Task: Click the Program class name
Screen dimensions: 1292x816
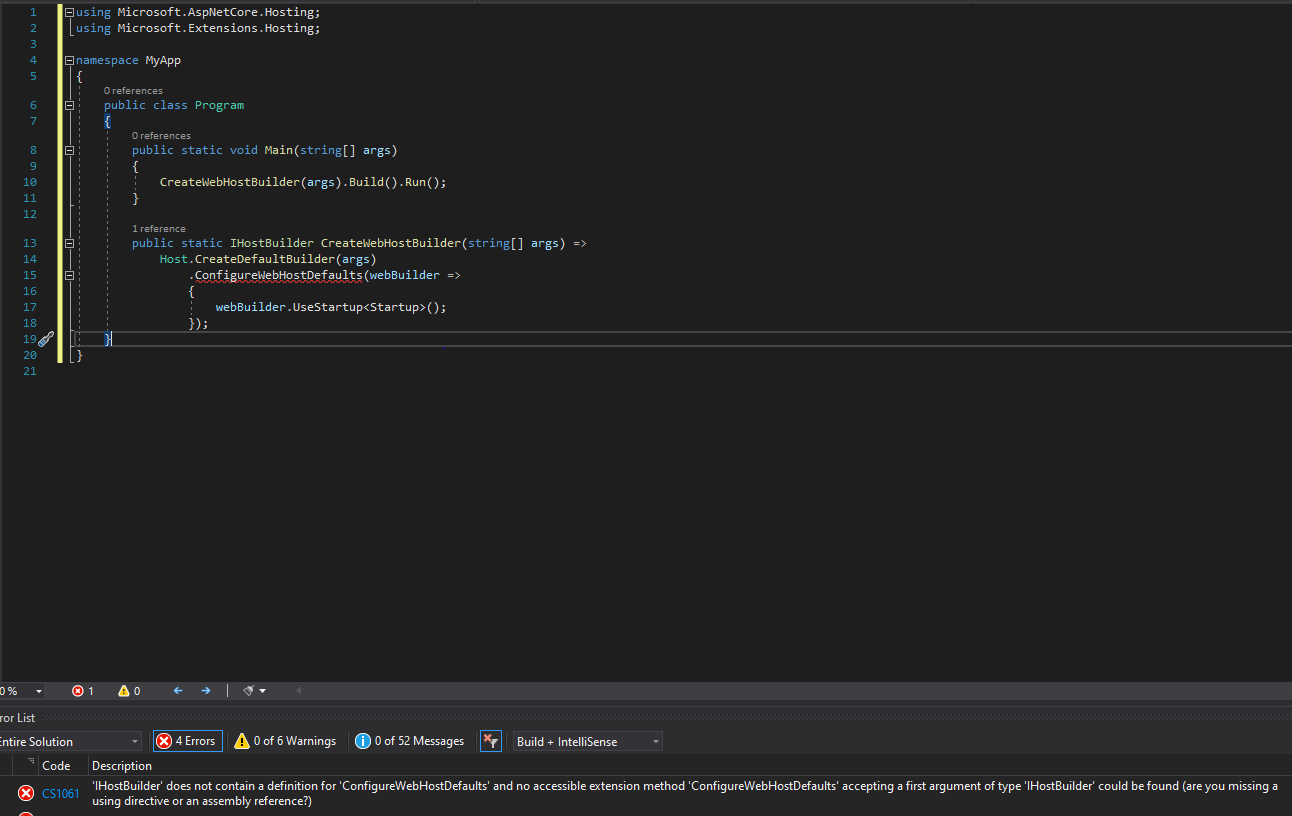Action: 219,105
